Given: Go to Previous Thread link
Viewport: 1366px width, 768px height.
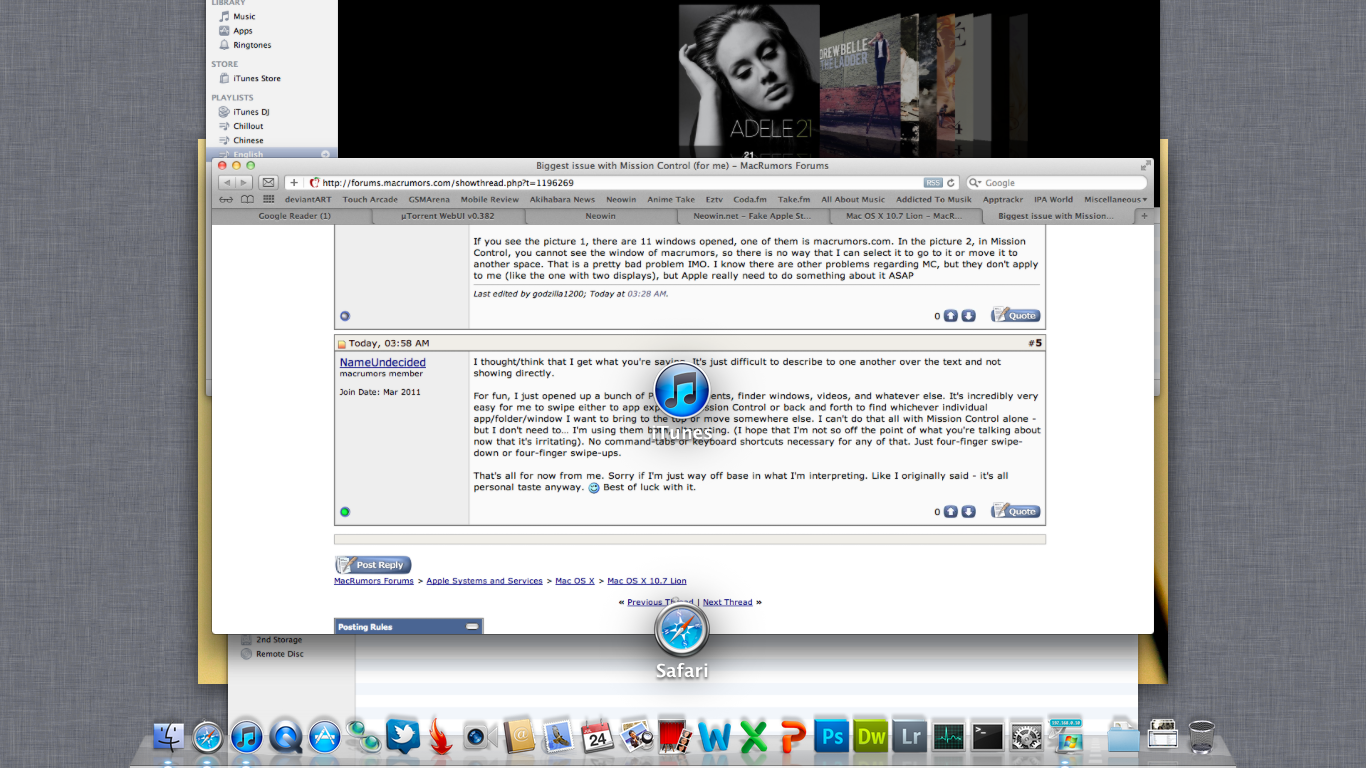Looking at the screenshot, I should [660, 602].
